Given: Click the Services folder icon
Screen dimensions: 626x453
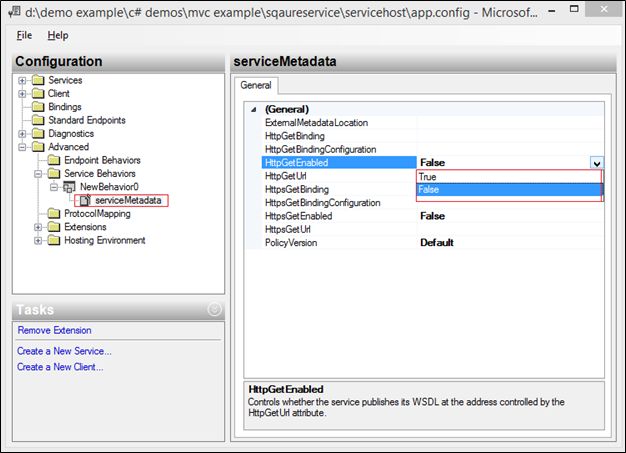Looking at the screenshot, I should pos(38,80).
